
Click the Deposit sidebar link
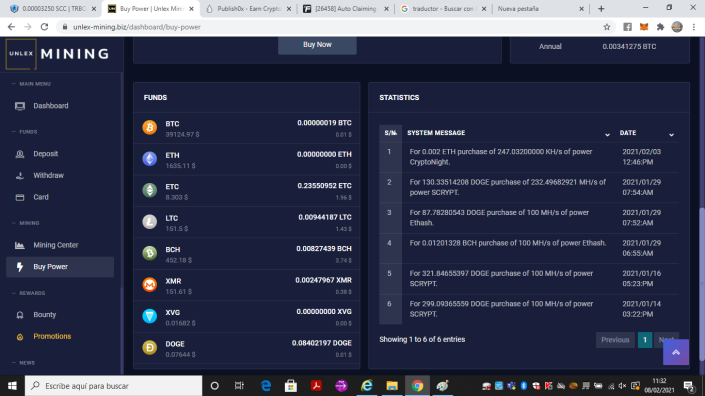tap(45, 154)
